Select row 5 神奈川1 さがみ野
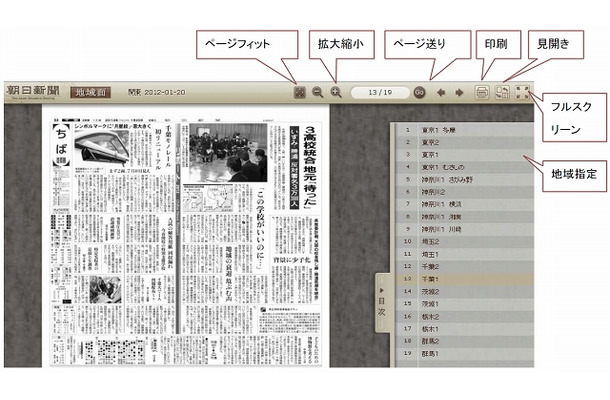The height and width of the screenshot is (400, 610). (x=465, y=180)
